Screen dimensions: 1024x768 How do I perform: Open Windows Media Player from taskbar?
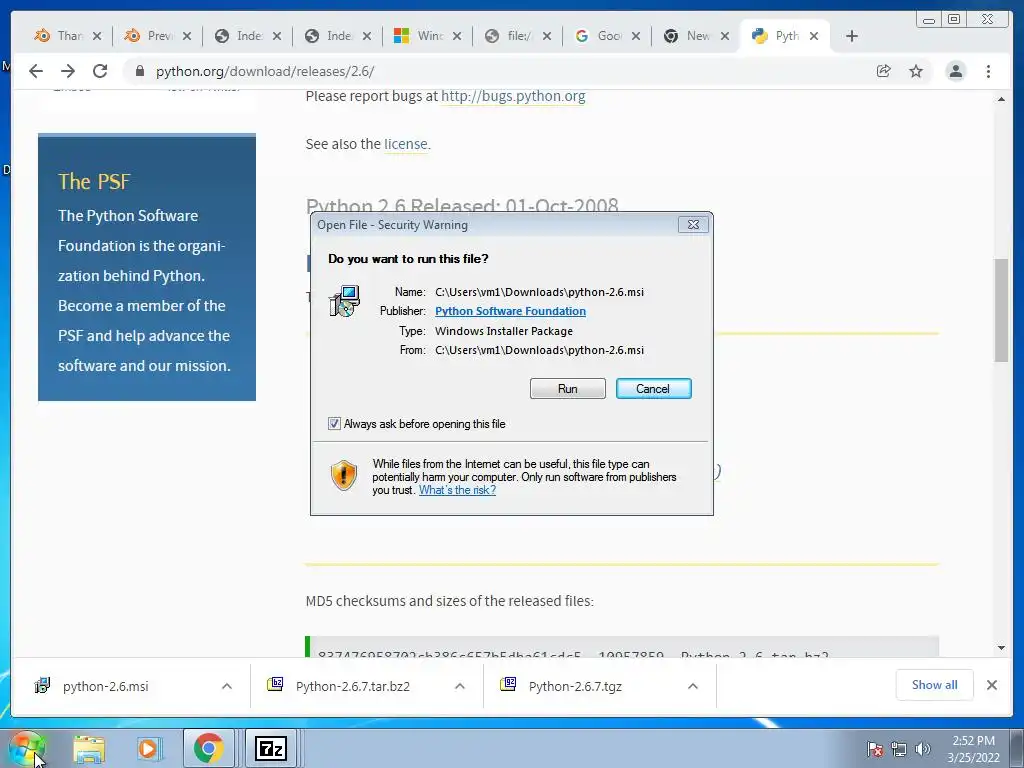coord(149,748)
